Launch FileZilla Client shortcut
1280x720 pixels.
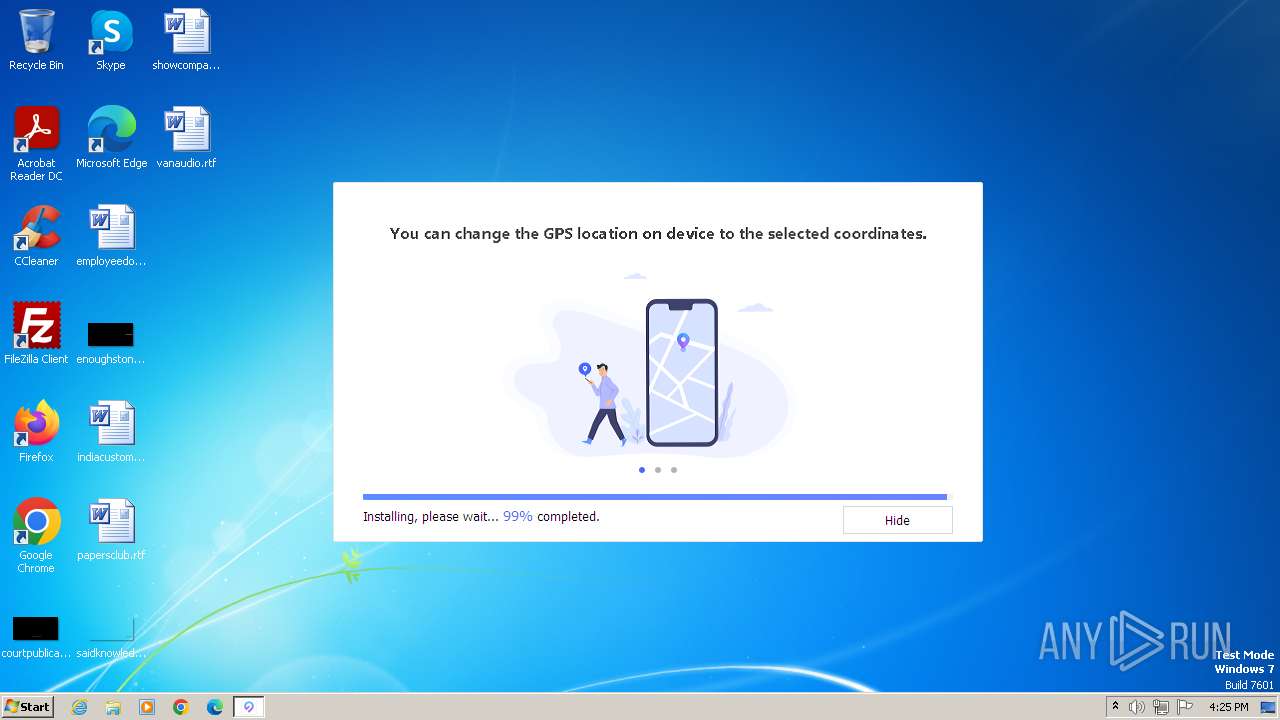(36, 333)
